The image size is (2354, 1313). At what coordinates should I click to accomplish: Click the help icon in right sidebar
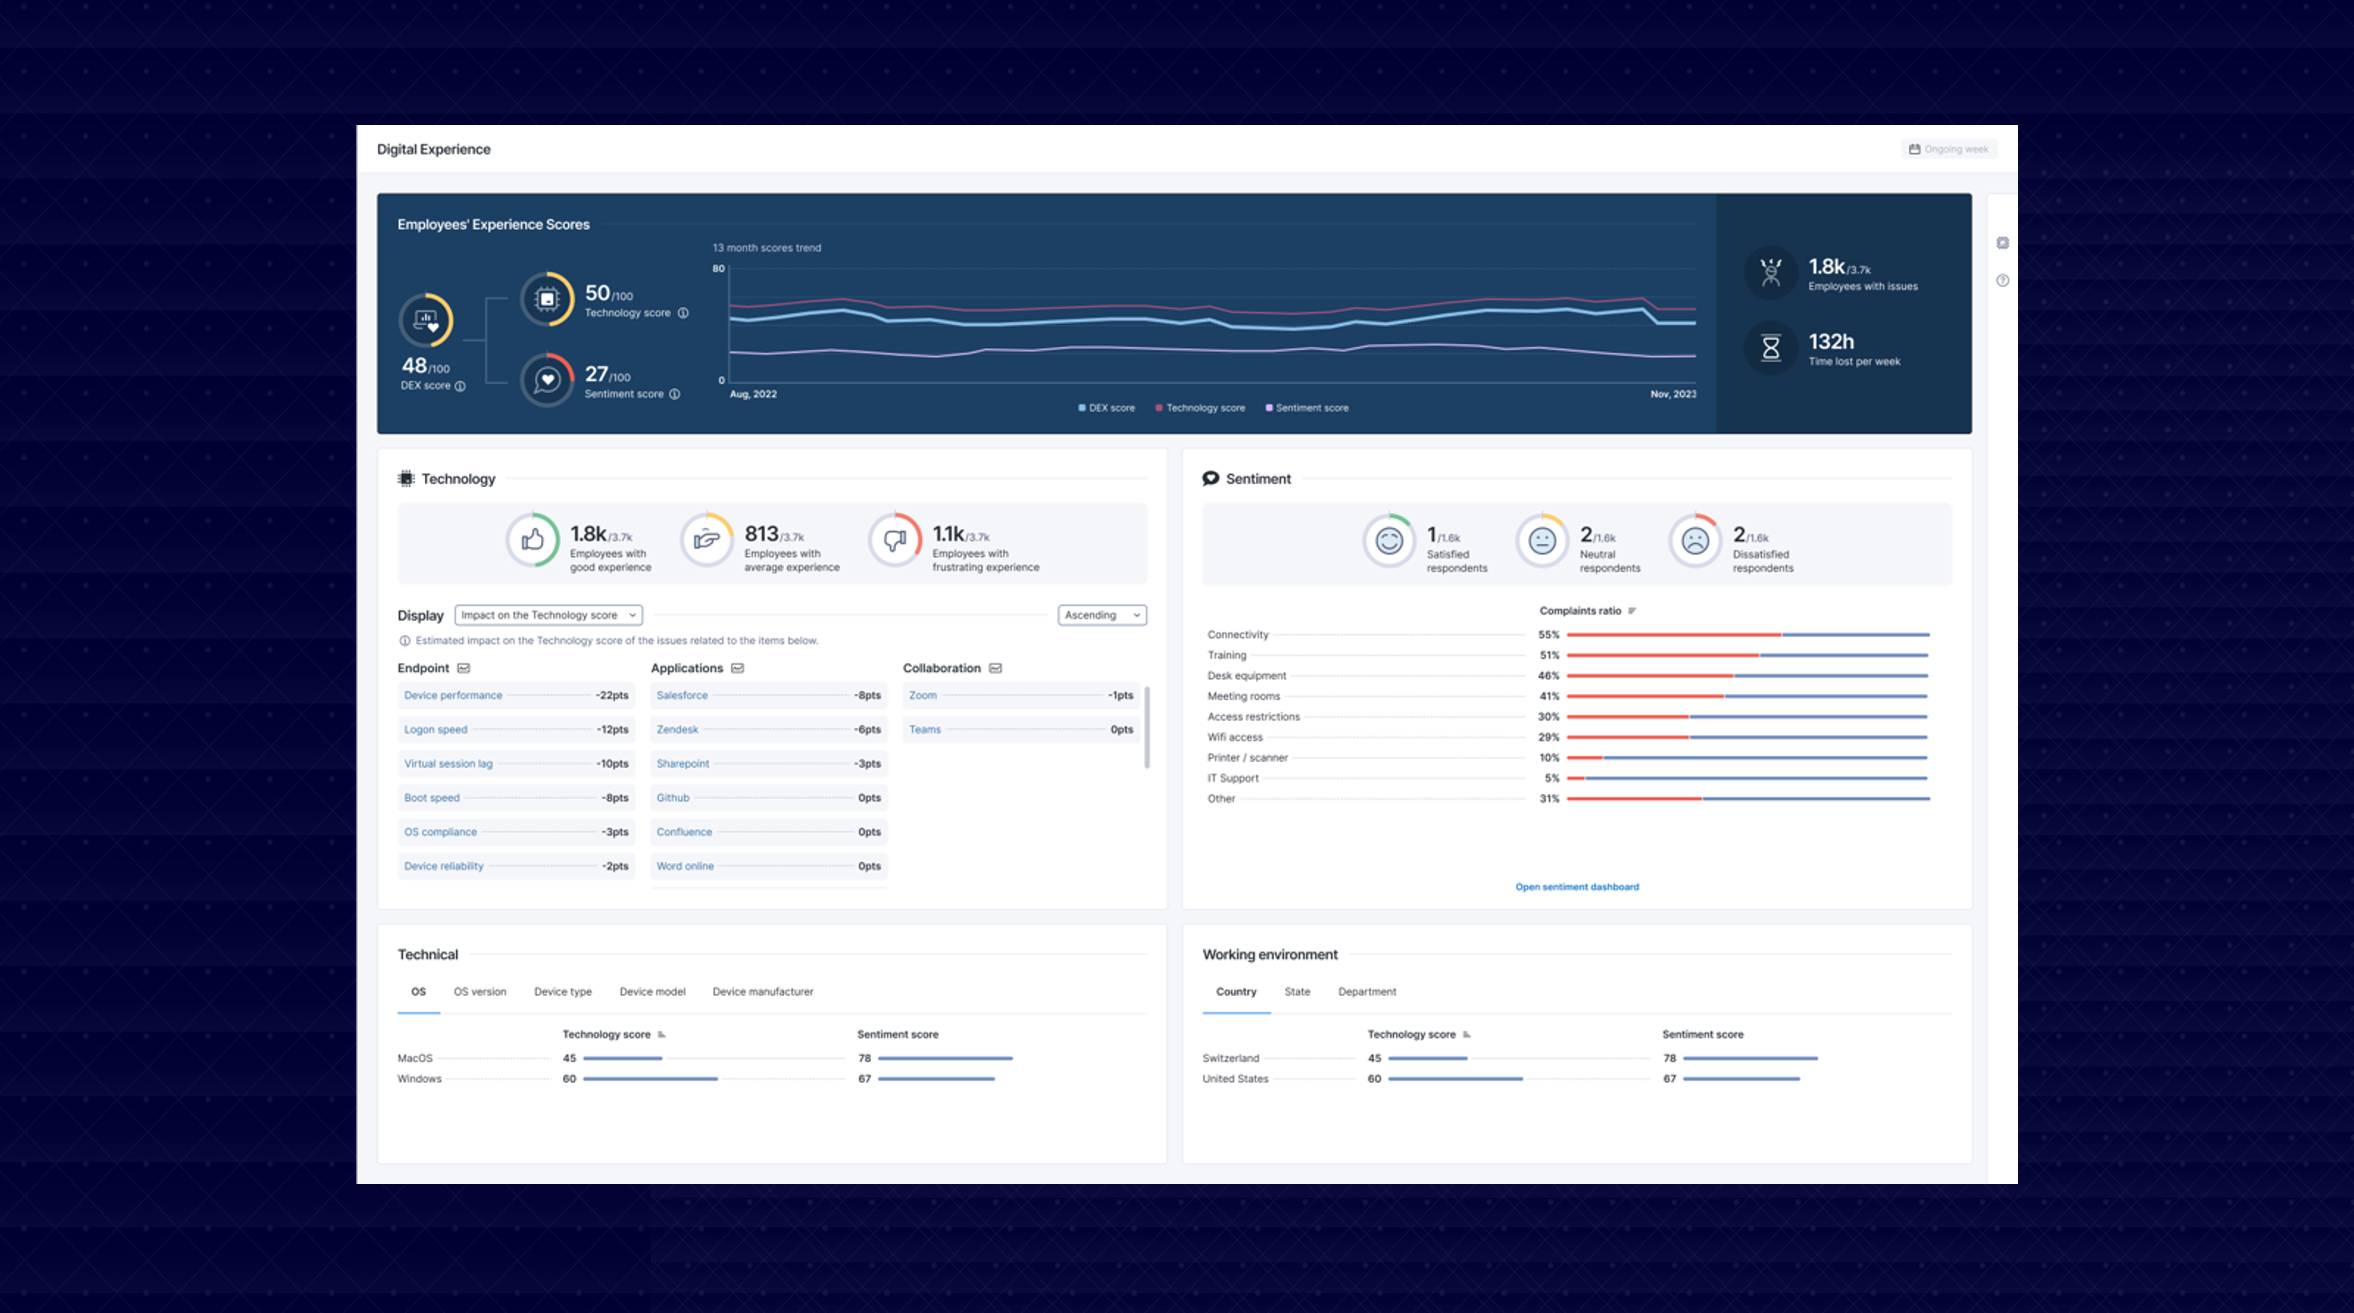pos(2002,281)
